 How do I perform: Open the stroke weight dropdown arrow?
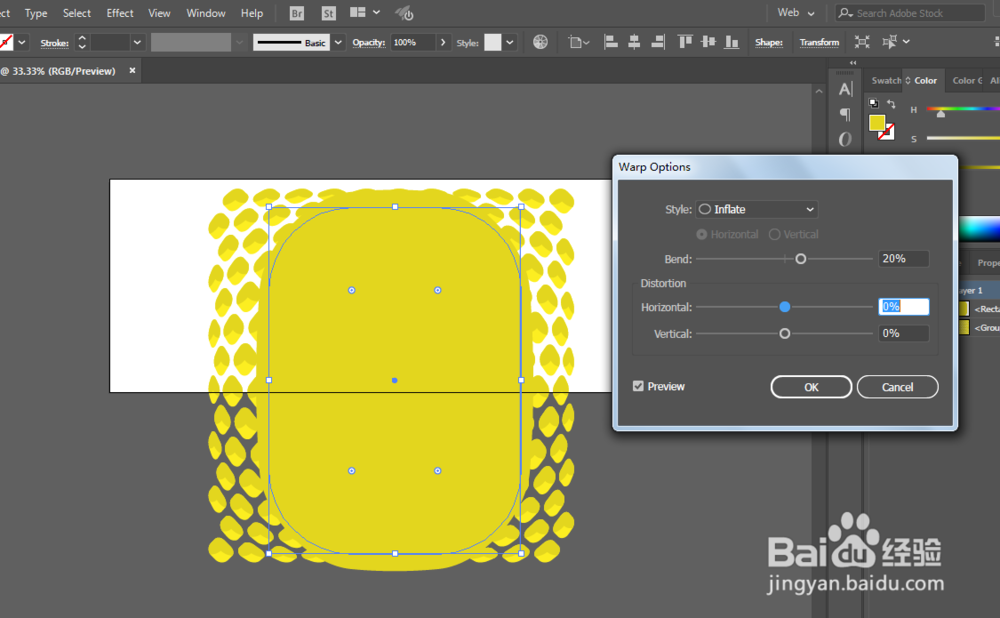coord(136,42)
